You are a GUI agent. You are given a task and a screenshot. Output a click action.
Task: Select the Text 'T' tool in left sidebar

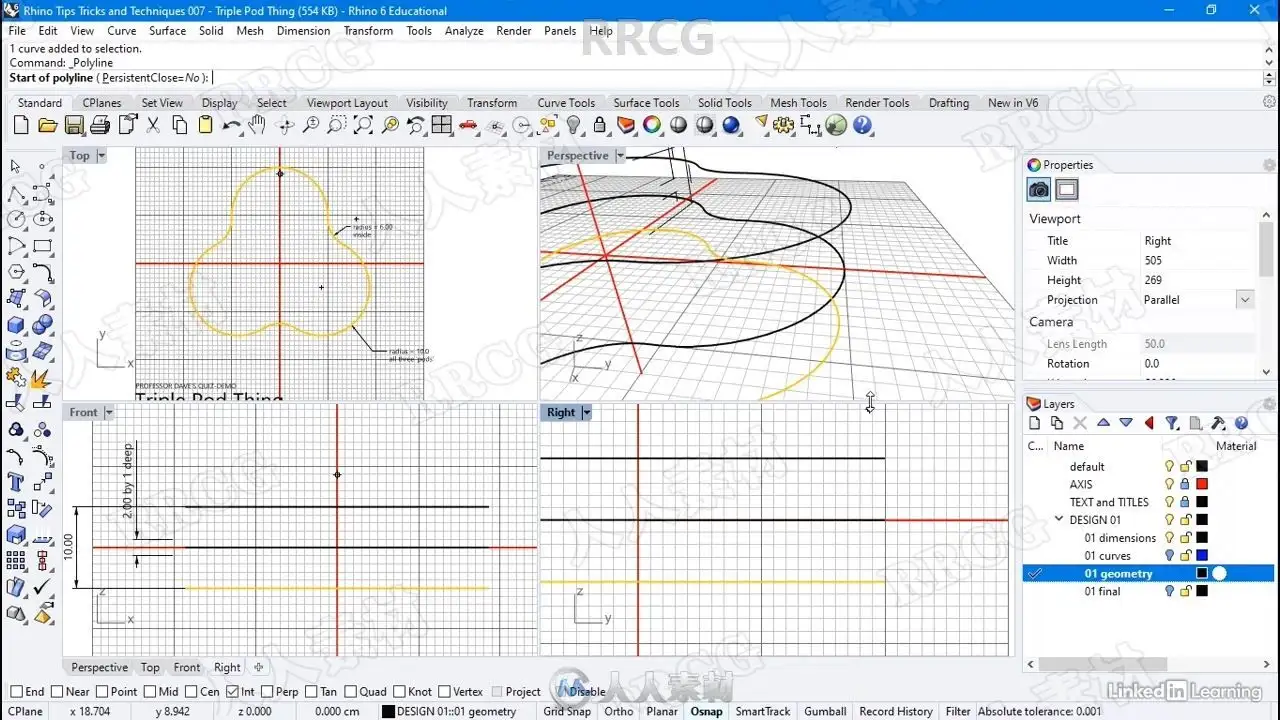pos(16,482)
